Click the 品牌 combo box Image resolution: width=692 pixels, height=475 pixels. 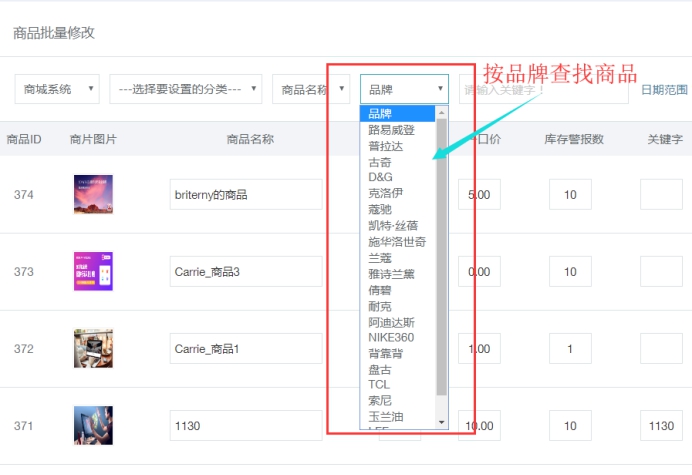tap(404, 89)
